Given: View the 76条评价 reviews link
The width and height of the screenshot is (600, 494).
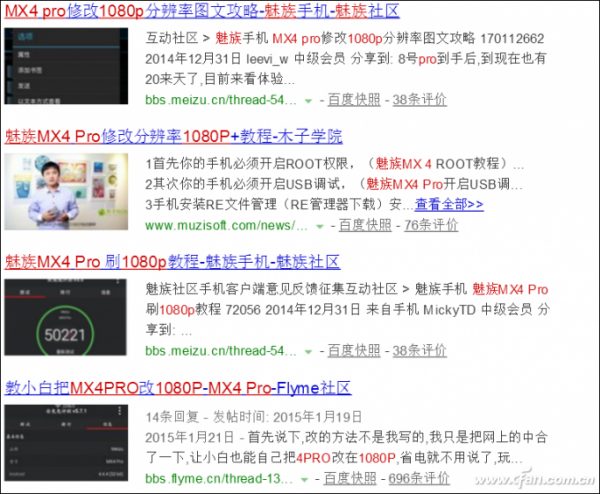Looking at the screenshot, I should coord(431,225).
